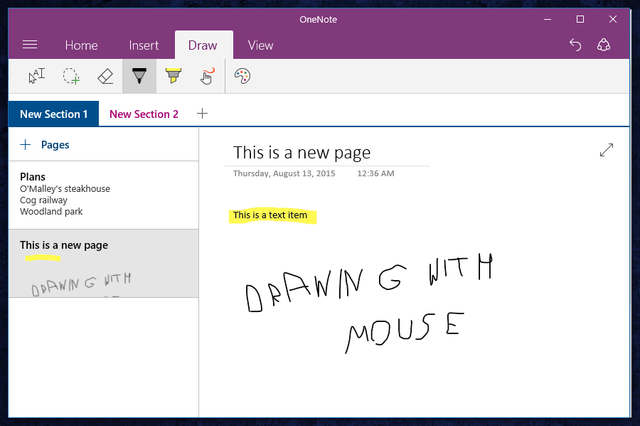
Task: Open the Insert tab
Action: (x=144, y=45)
